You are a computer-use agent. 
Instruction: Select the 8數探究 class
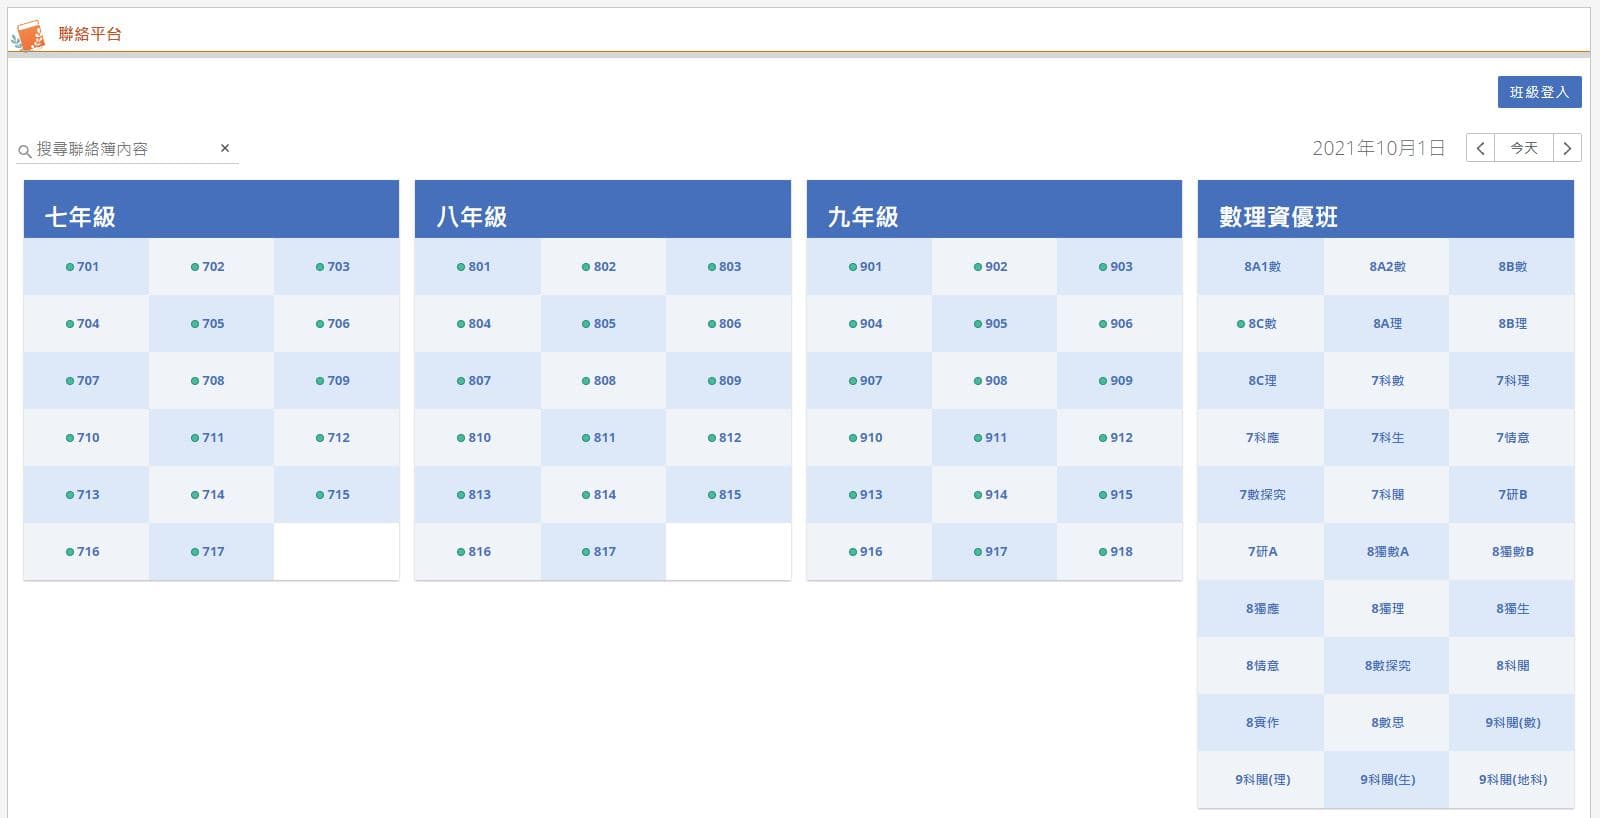[1386, 666]
